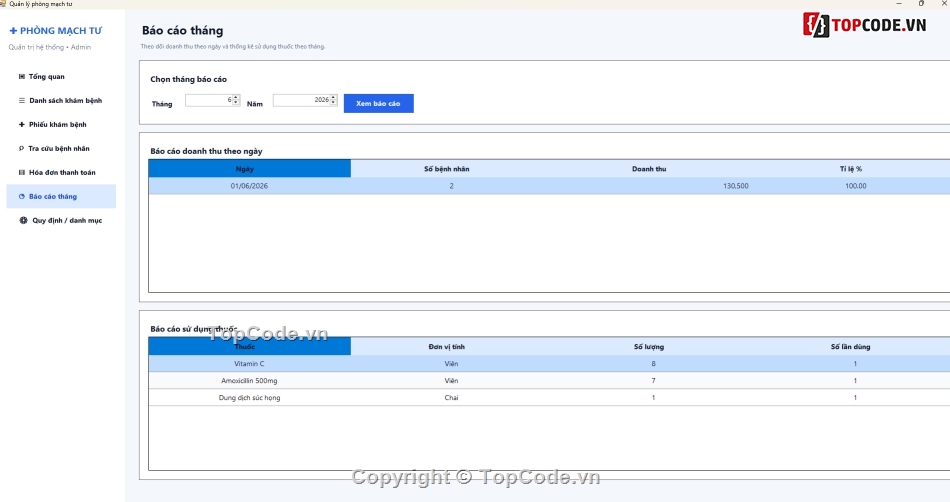This screenshot has height=502, width=950.
Task: Click the Tổng quan dashboard icon
Action: point(22,76)
